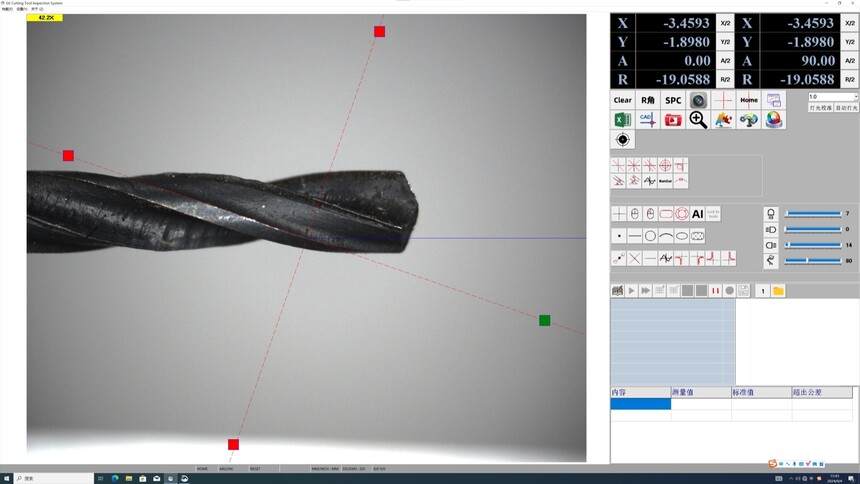
Task: Adjust the light slider showing value 80
Action: coord(813,261)
